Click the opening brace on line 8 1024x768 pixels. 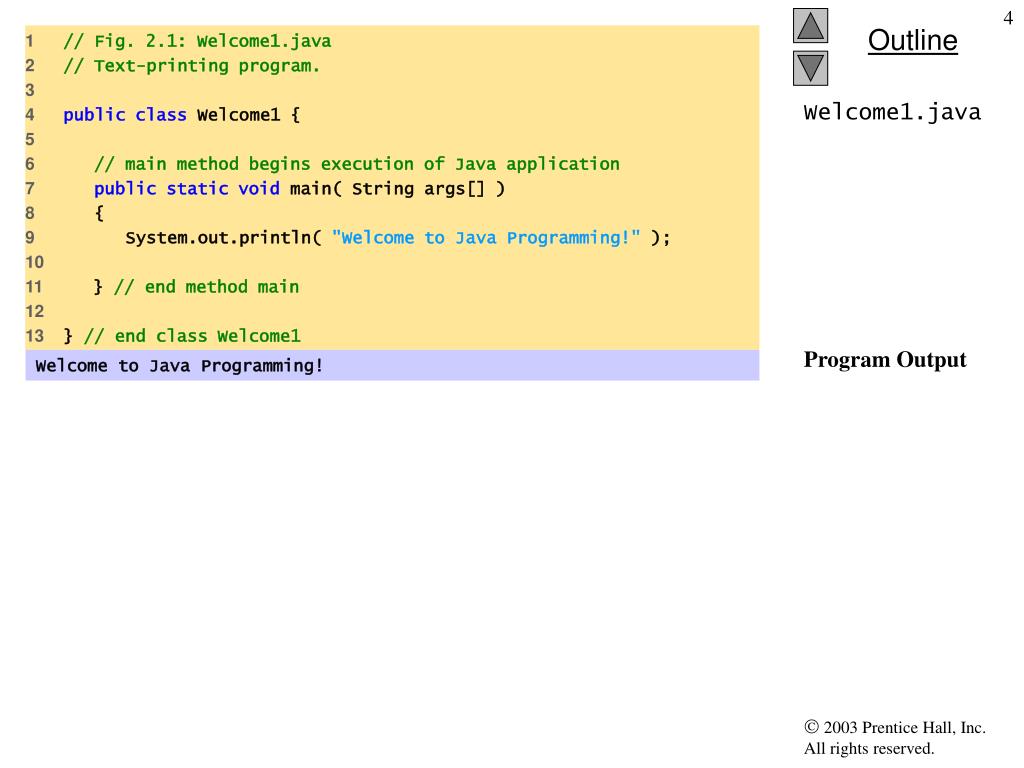(x=99, y=213)
